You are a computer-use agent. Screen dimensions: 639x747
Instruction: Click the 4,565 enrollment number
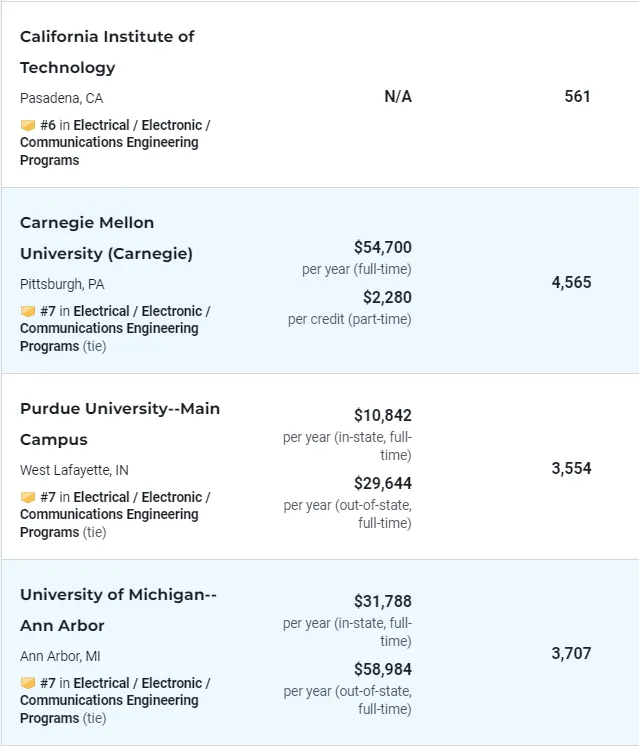point(571,283)
